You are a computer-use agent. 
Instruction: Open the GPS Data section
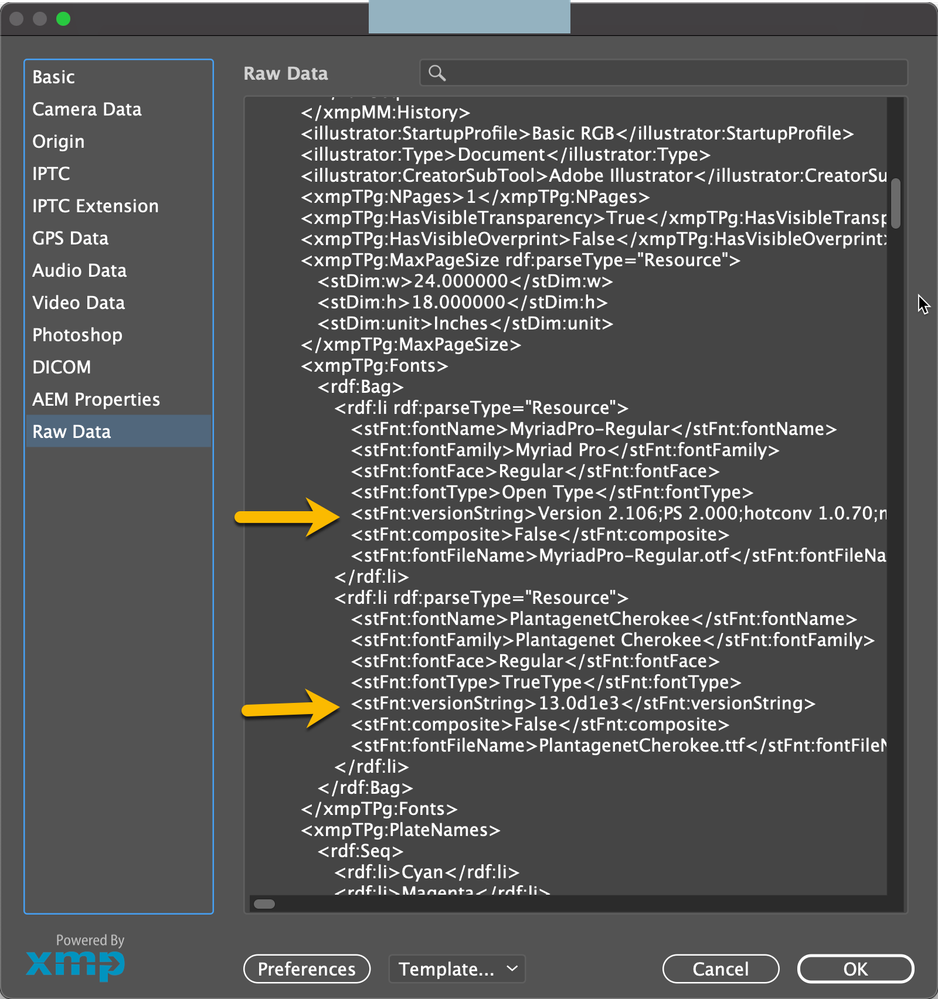(118, 238)
